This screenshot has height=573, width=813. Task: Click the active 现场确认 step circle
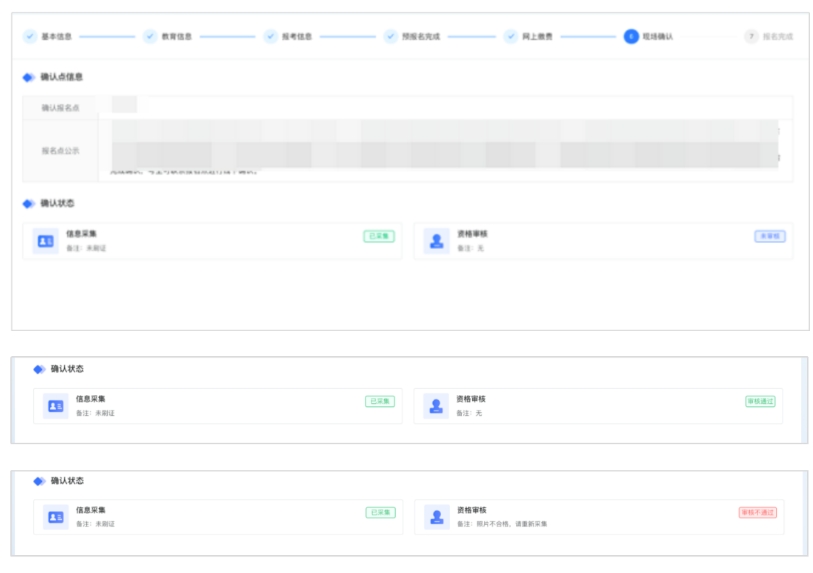coord(631,36)
